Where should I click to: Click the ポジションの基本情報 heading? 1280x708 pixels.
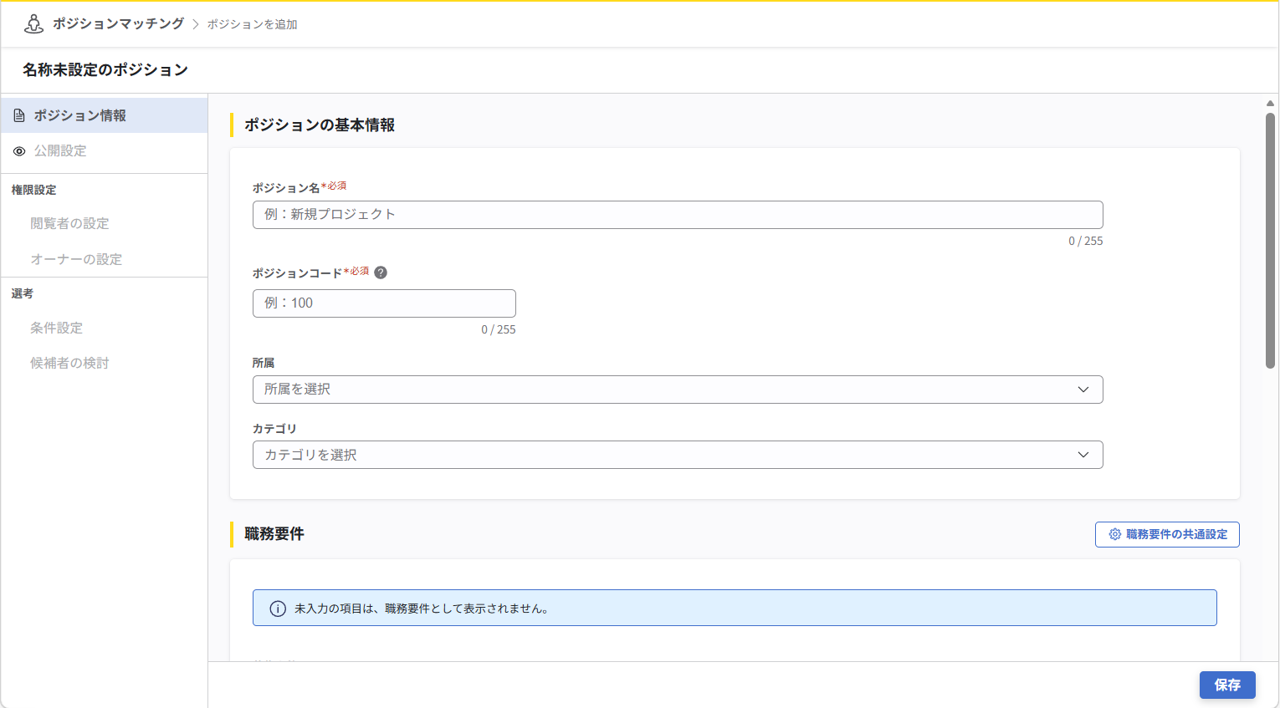(x=320, y=125)
